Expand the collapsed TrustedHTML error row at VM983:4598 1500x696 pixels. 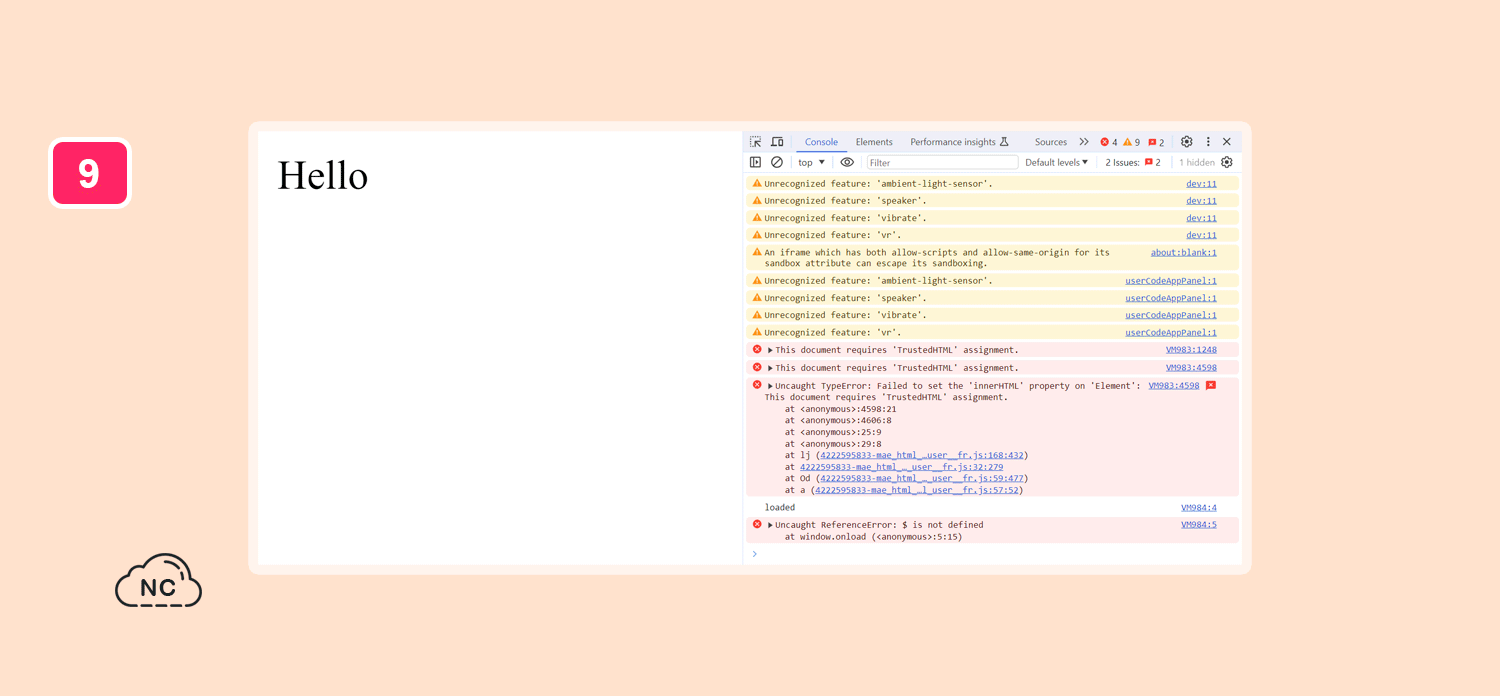click(770, 368)
